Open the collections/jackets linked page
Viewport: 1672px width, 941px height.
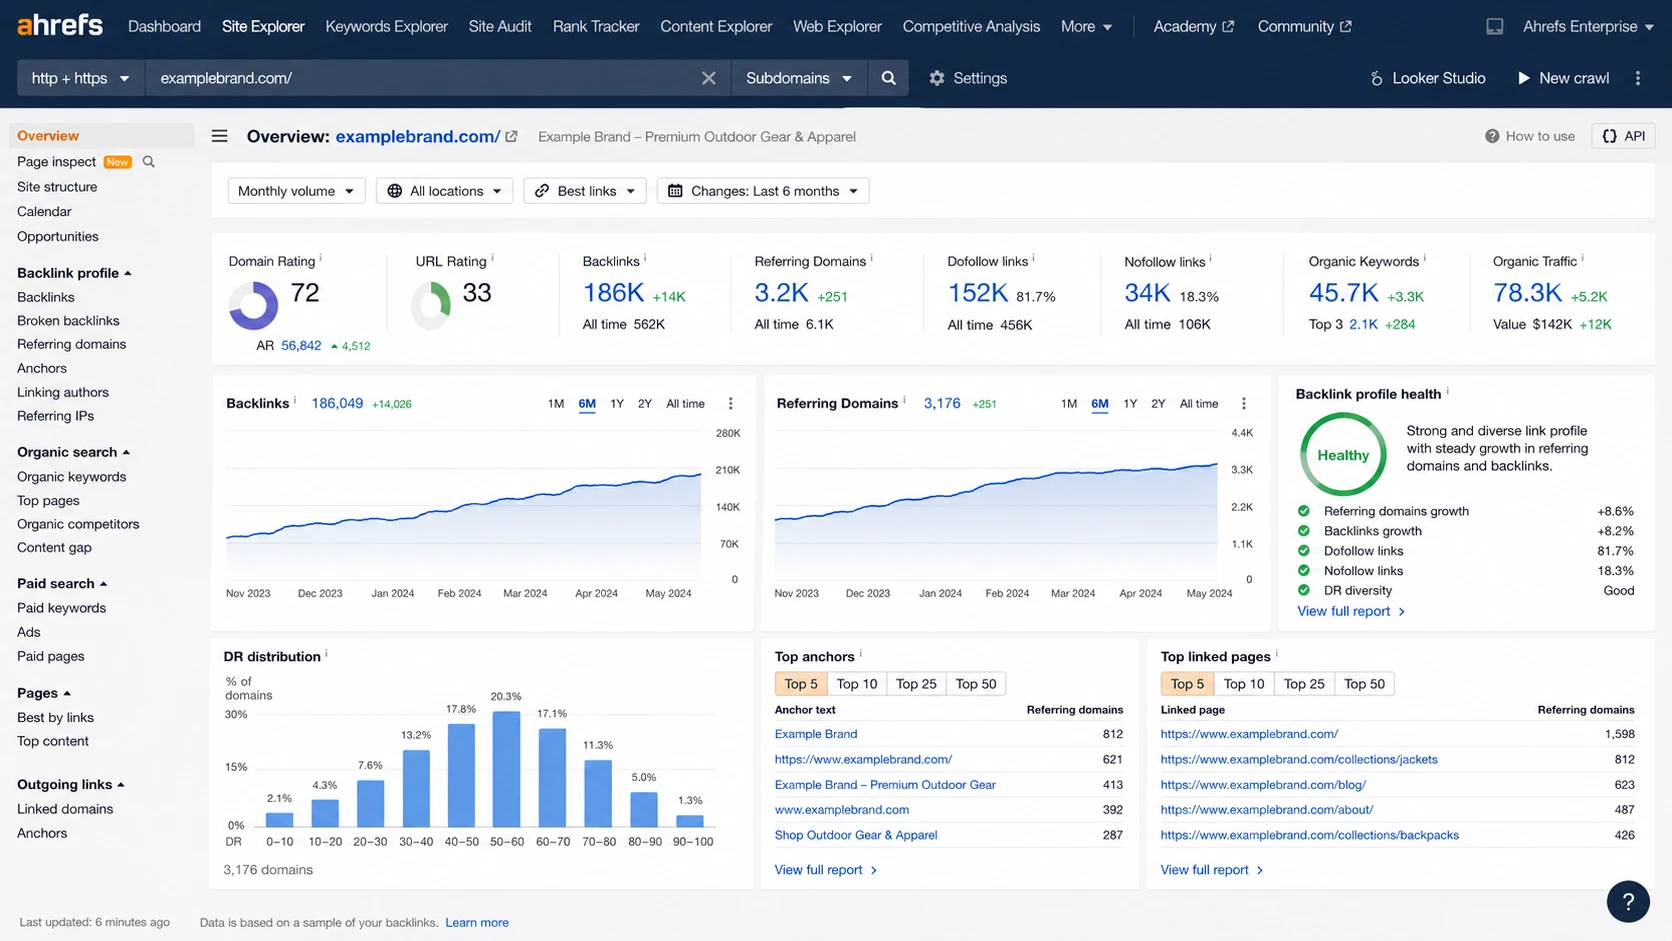click(1299, 759)
